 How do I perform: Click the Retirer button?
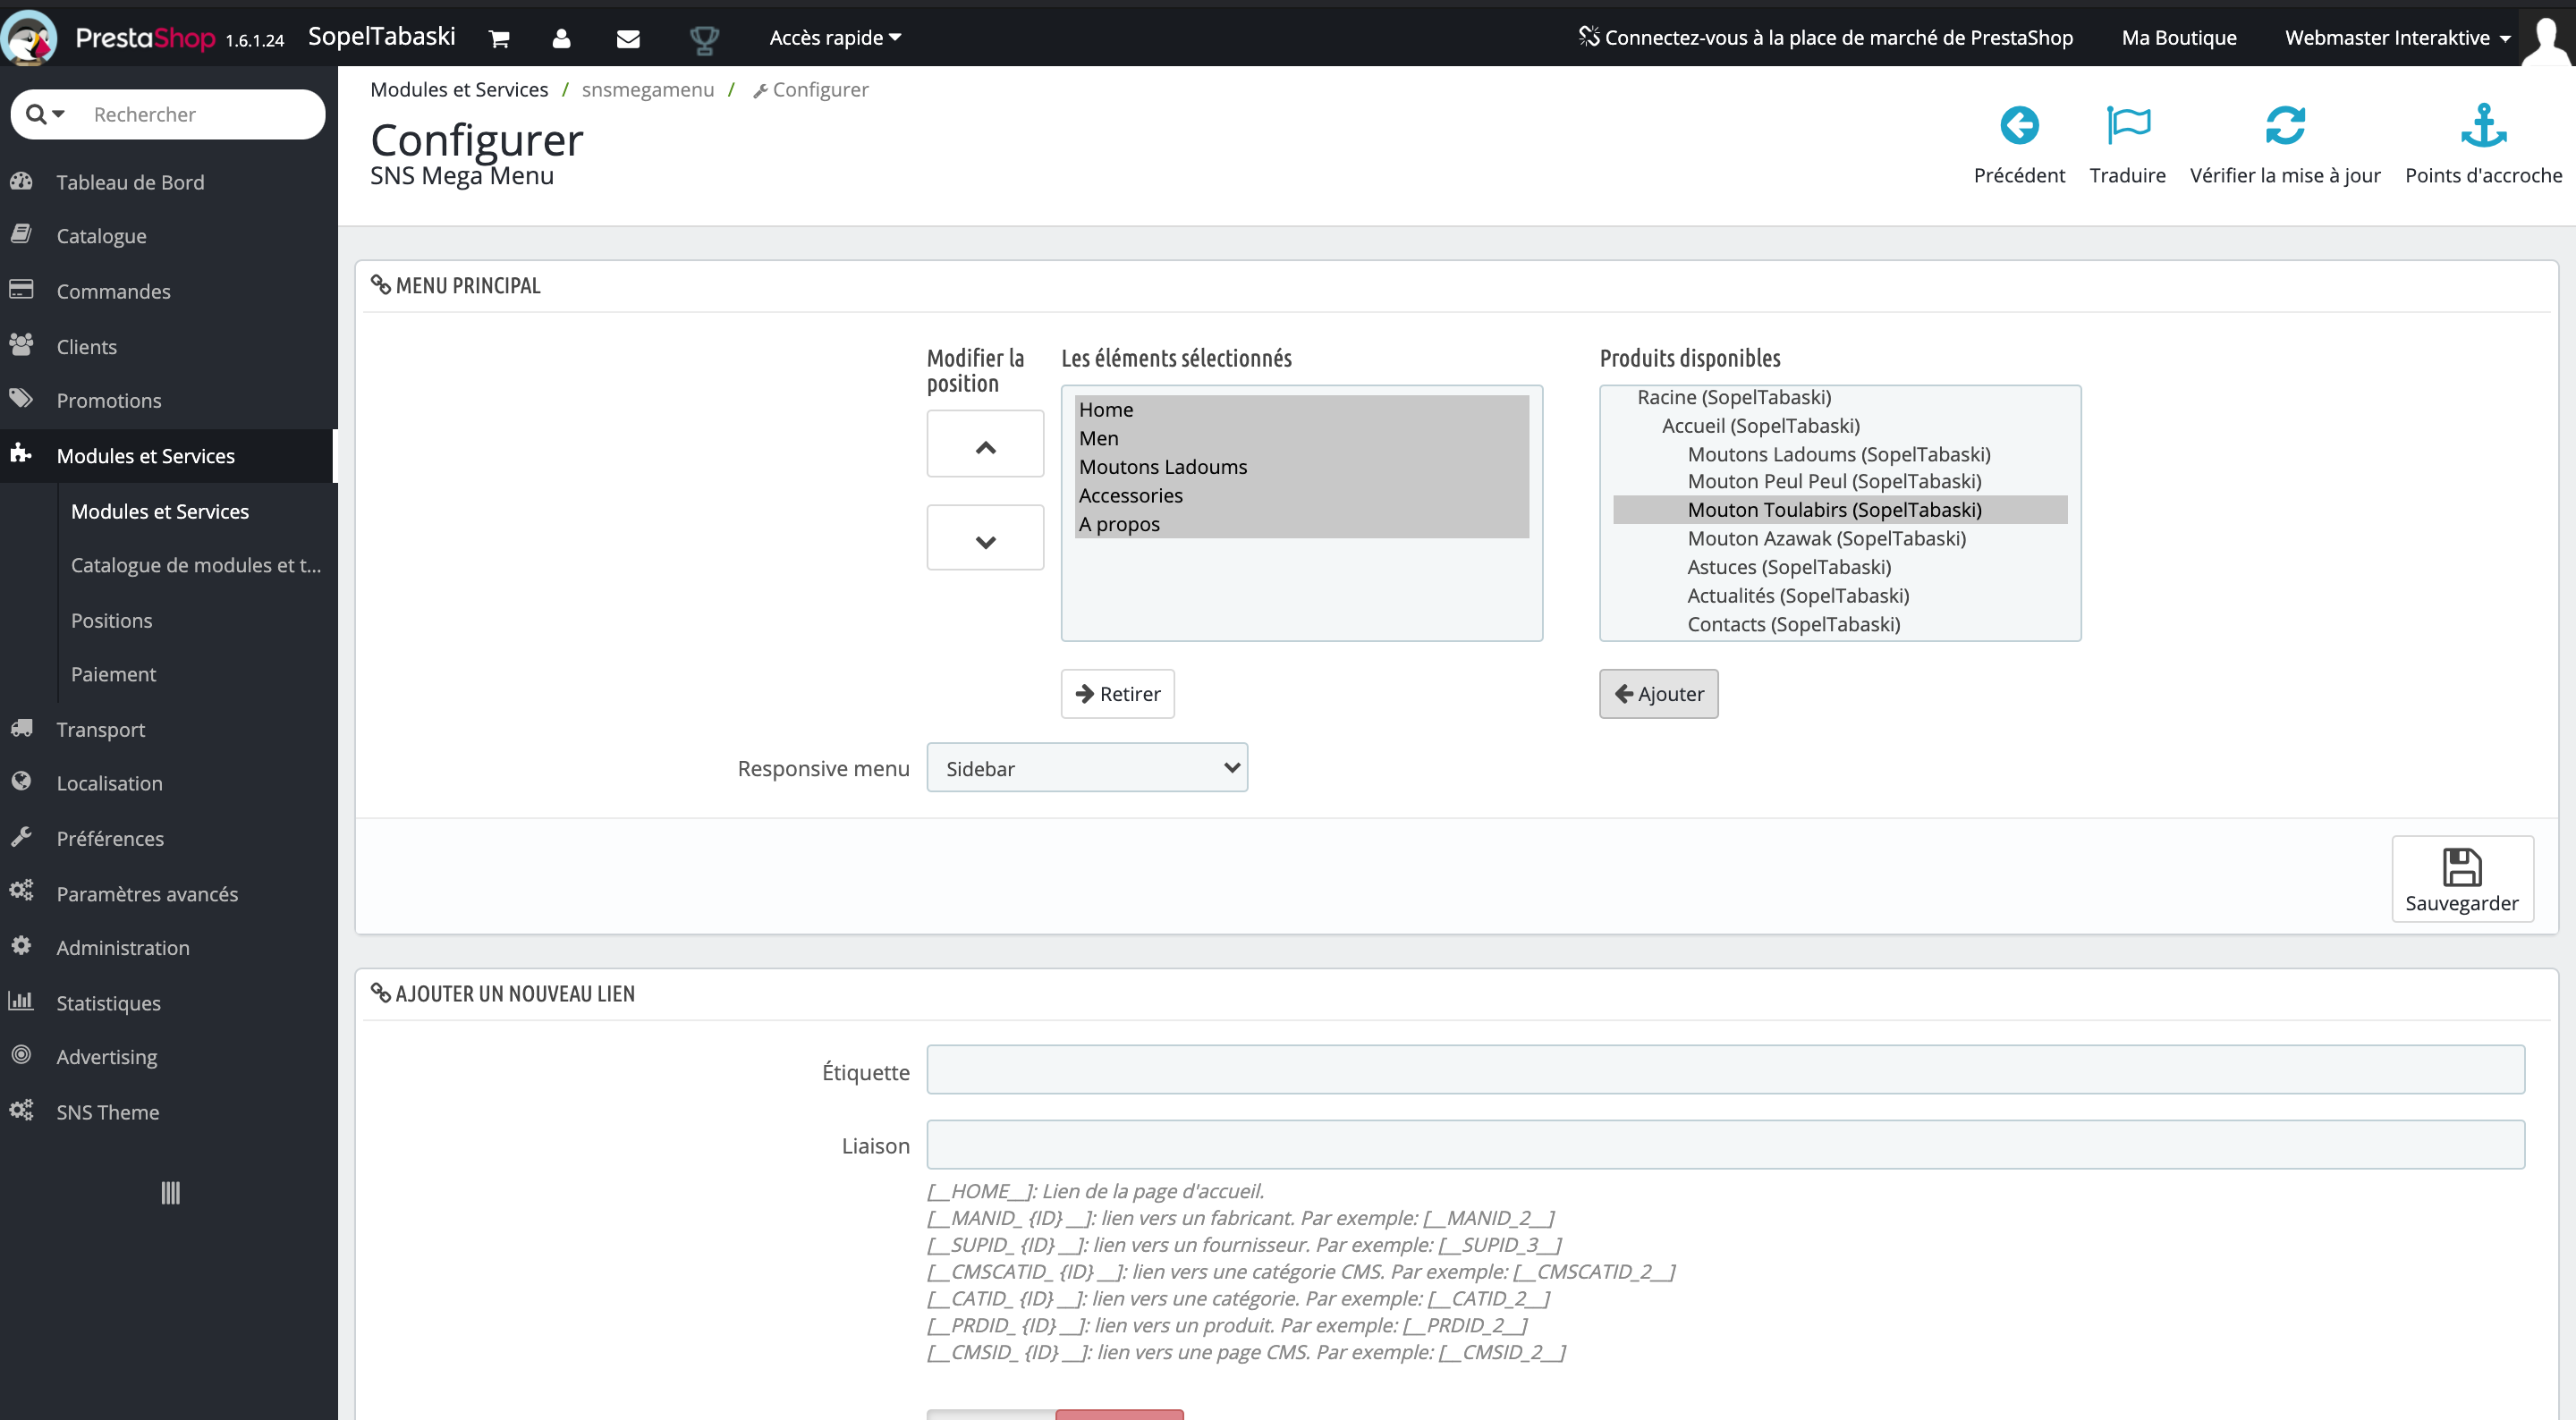(1117, 694)
